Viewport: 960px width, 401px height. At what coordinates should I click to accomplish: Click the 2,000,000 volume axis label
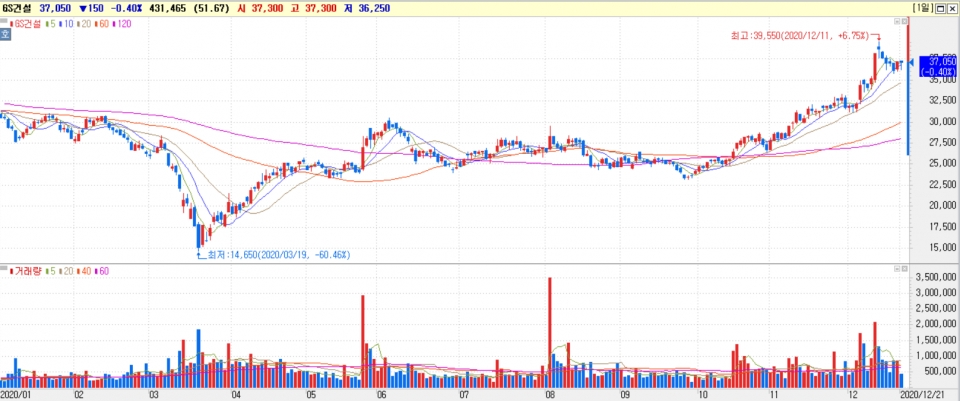936,324
